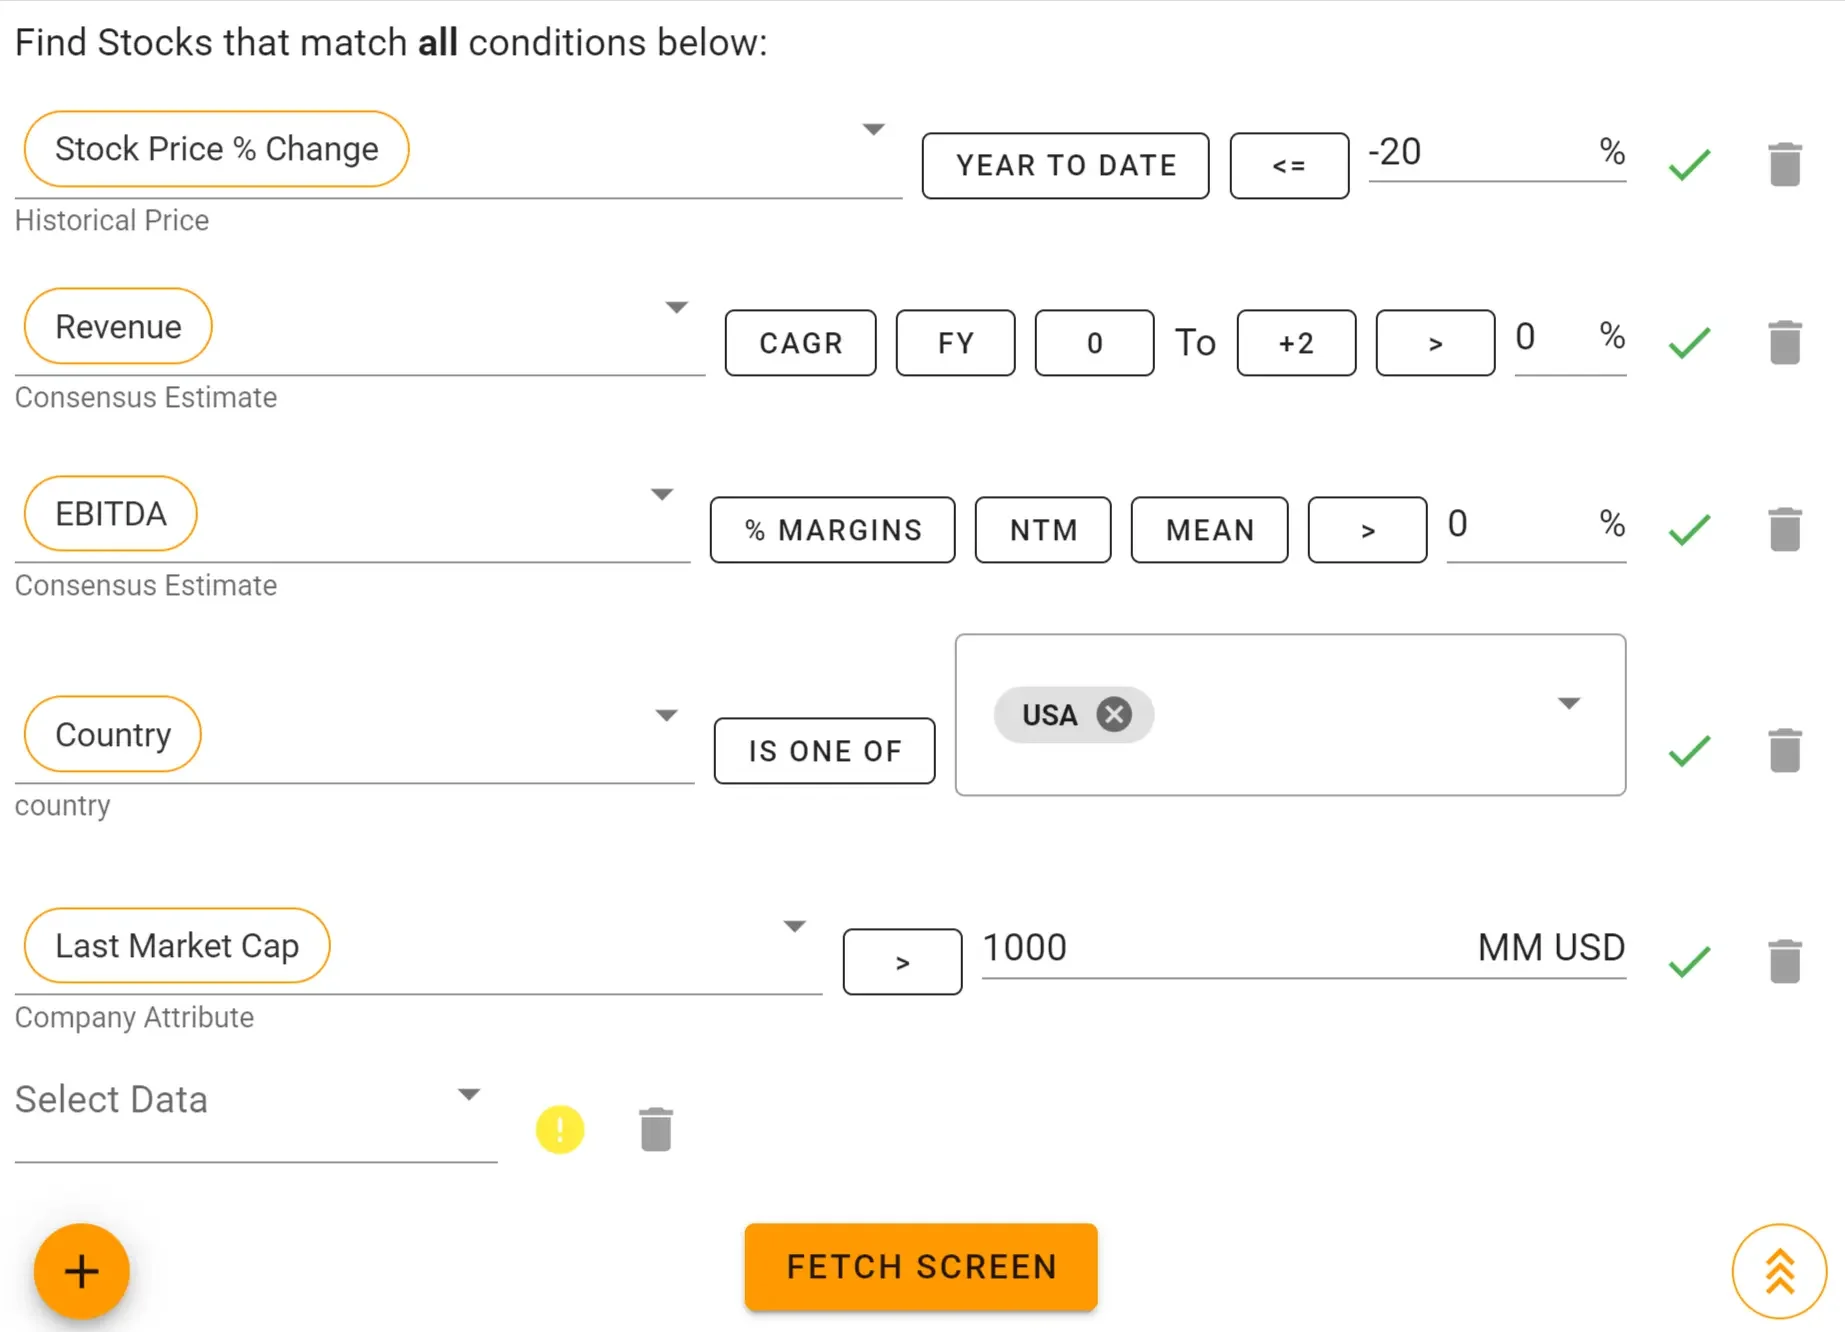Add a new condition with the plus button
Screen dimensions: 1845x1332
(x=80, y=1270)
